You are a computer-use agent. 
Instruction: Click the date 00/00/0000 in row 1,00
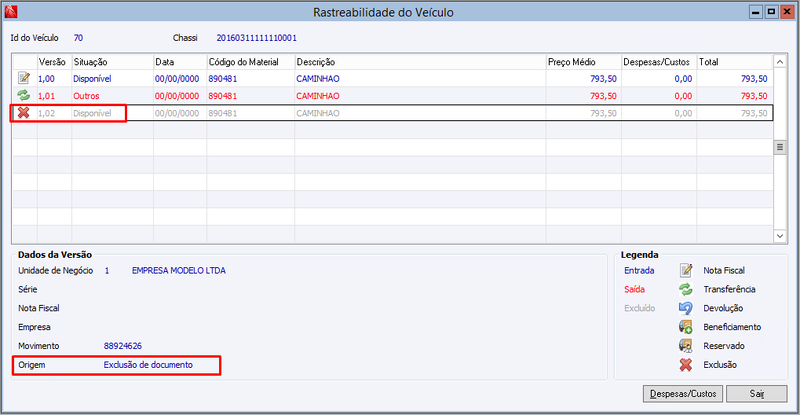click(x=177, y=79)
